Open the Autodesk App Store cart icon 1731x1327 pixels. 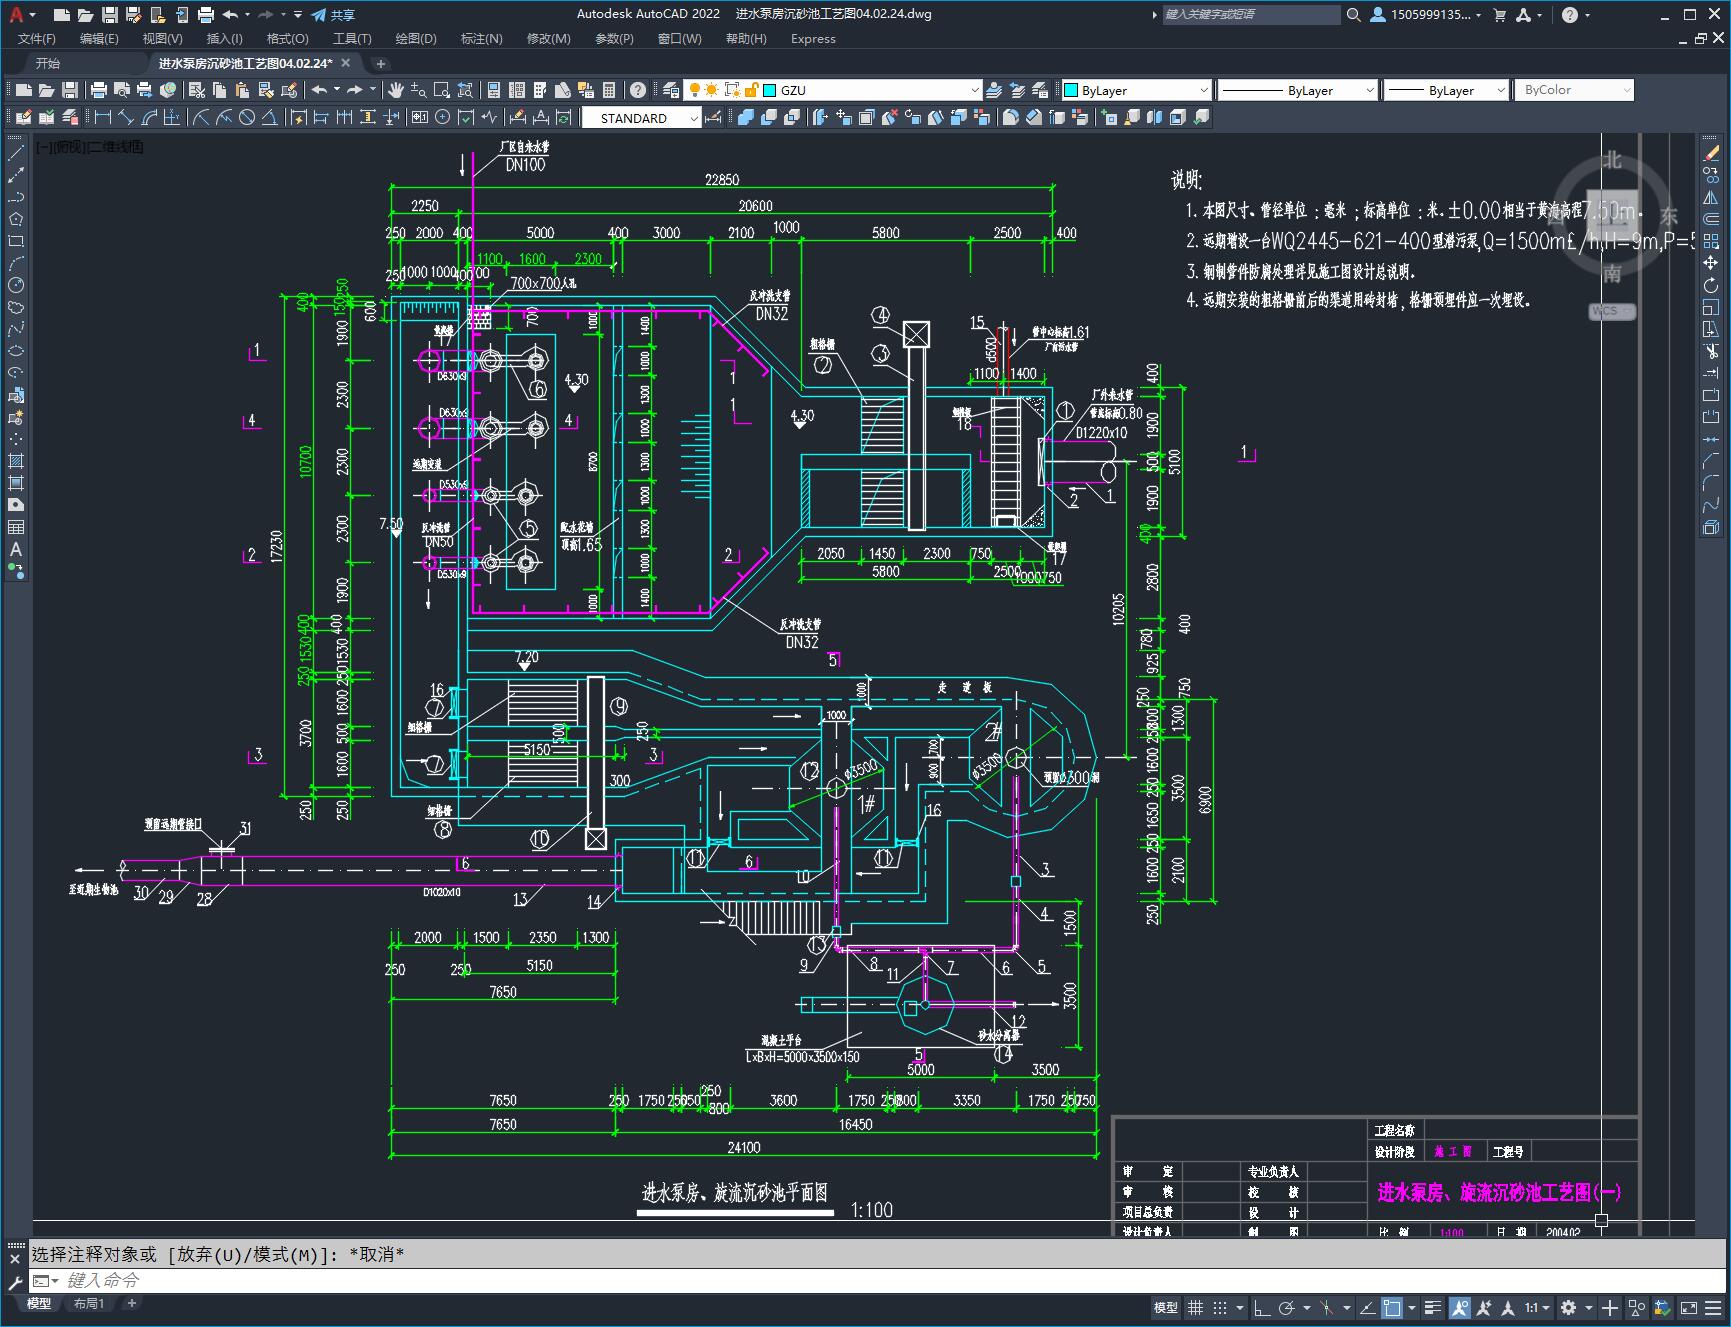click(1499, 15)
